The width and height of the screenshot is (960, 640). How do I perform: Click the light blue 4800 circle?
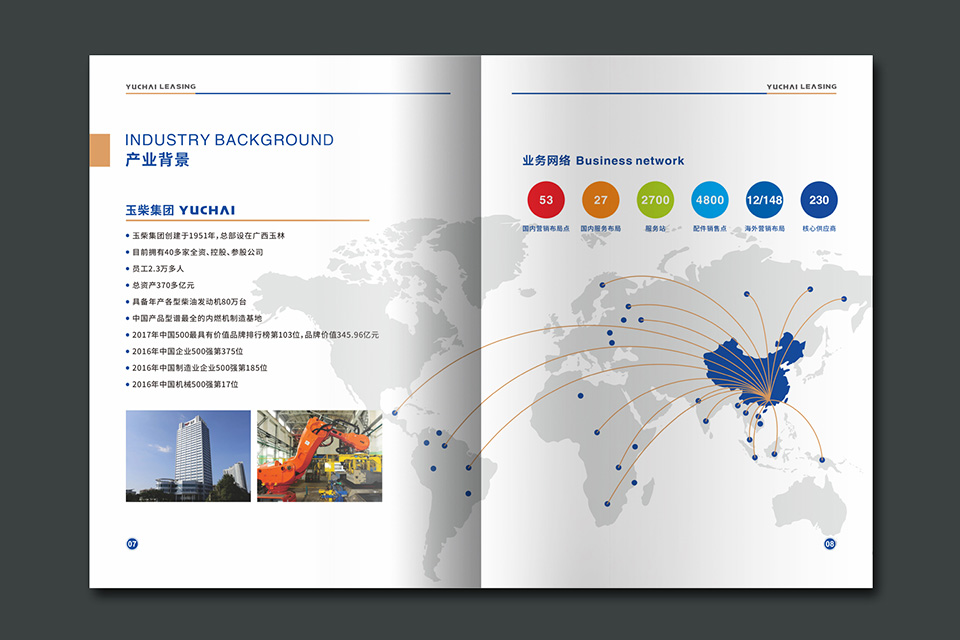point(710,200)
